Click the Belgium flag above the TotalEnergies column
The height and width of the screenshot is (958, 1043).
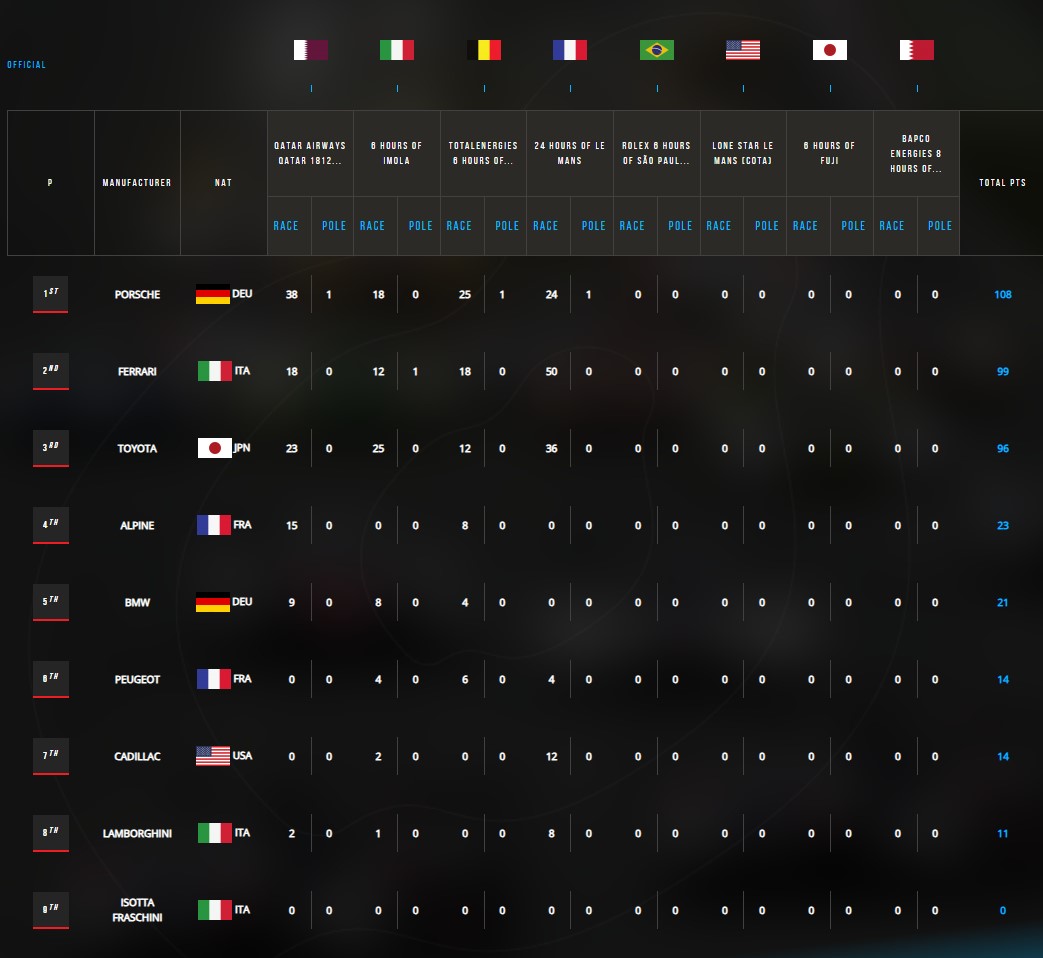click(x=484, y=50)
